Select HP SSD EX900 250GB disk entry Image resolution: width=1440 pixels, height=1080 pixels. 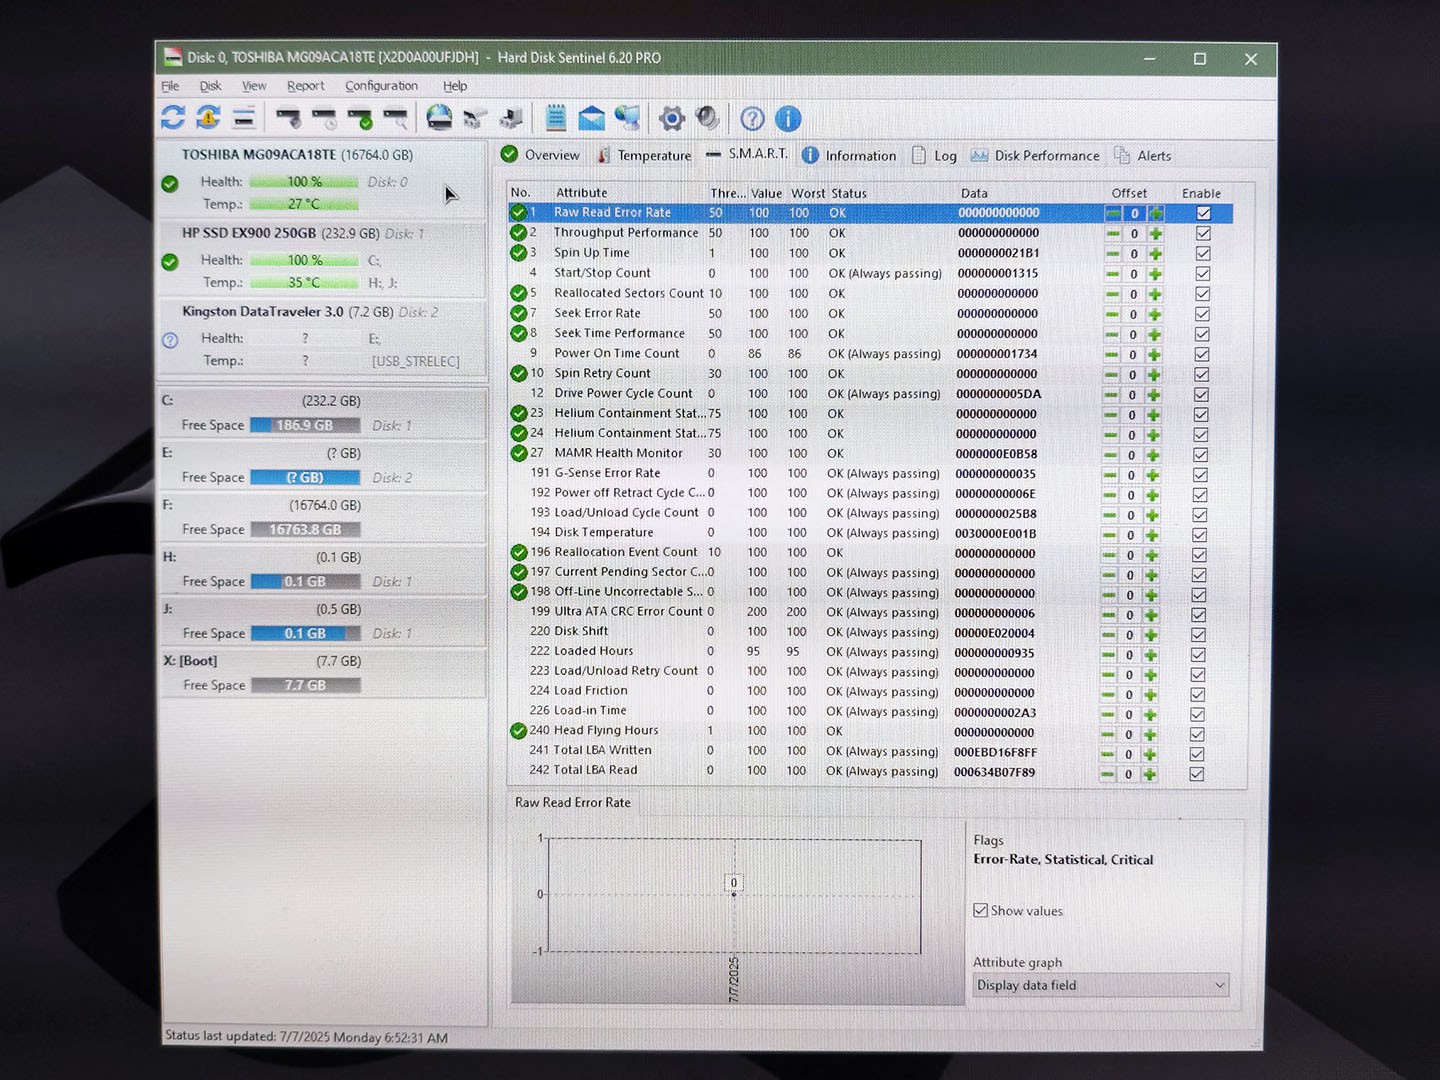pos(322,257)
